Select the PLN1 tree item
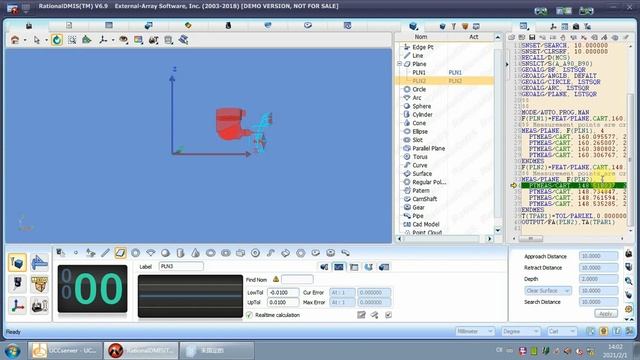Image resolution: width=640 pixels, height=360 pixels. click(419, 72)
